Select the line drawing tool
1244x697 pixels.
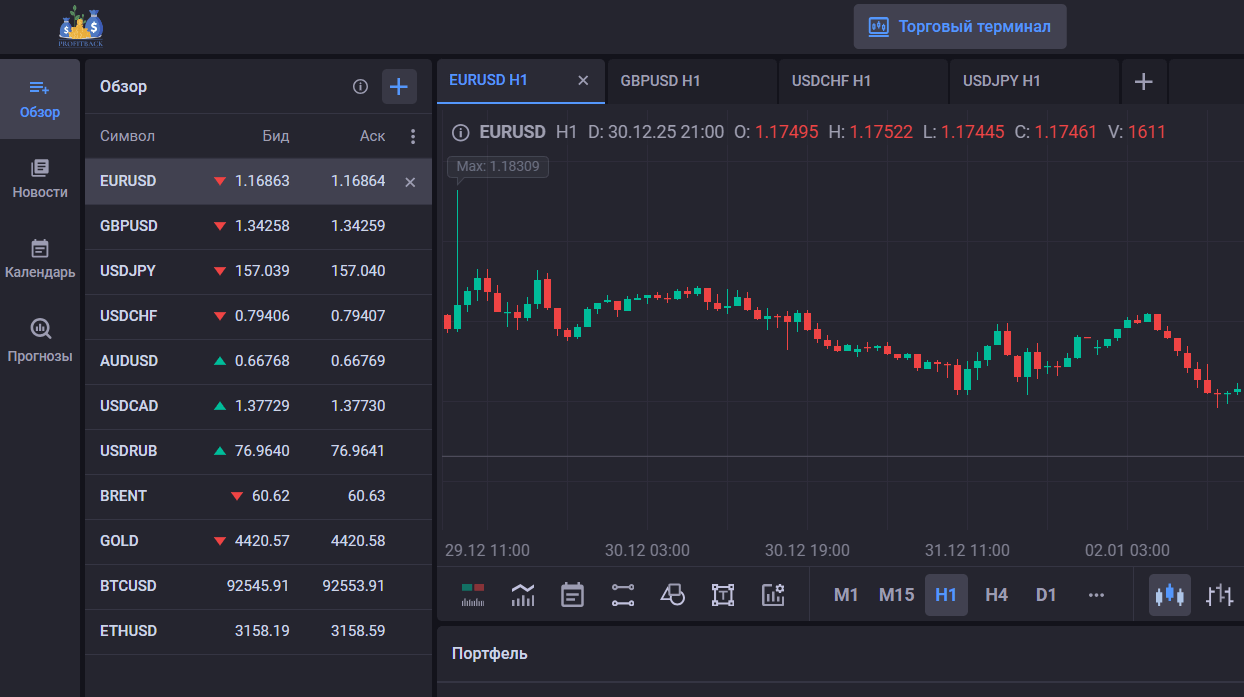click(x=622, y=595)
